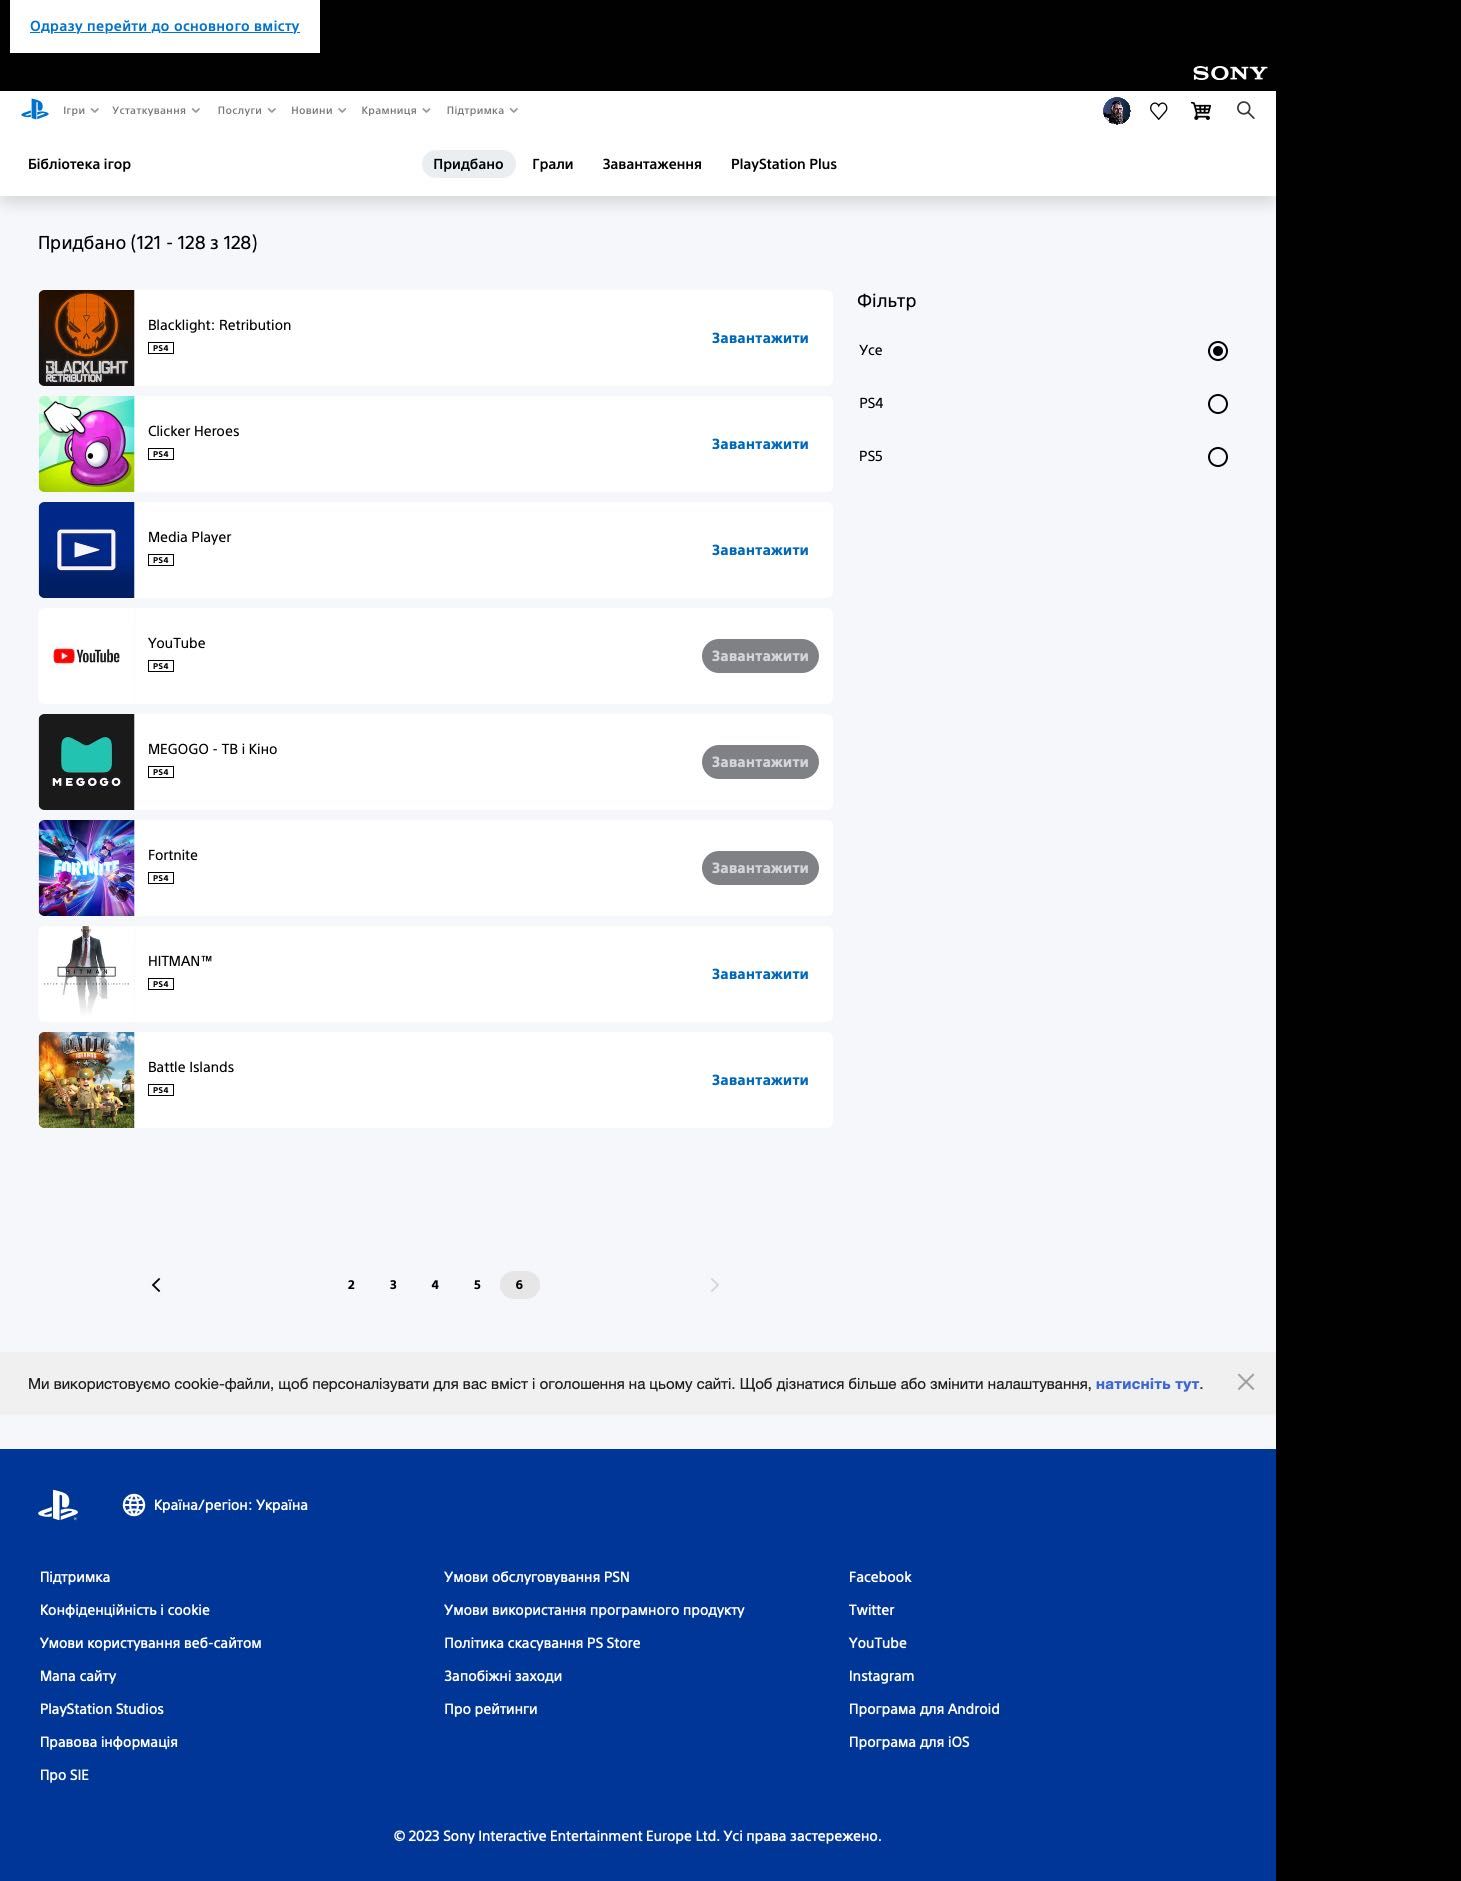Image resolution: width=1461 pixels, height=1881 pixels.
Task: Open the MEGOGO thumbnail
Action: [x=86, y=762]
